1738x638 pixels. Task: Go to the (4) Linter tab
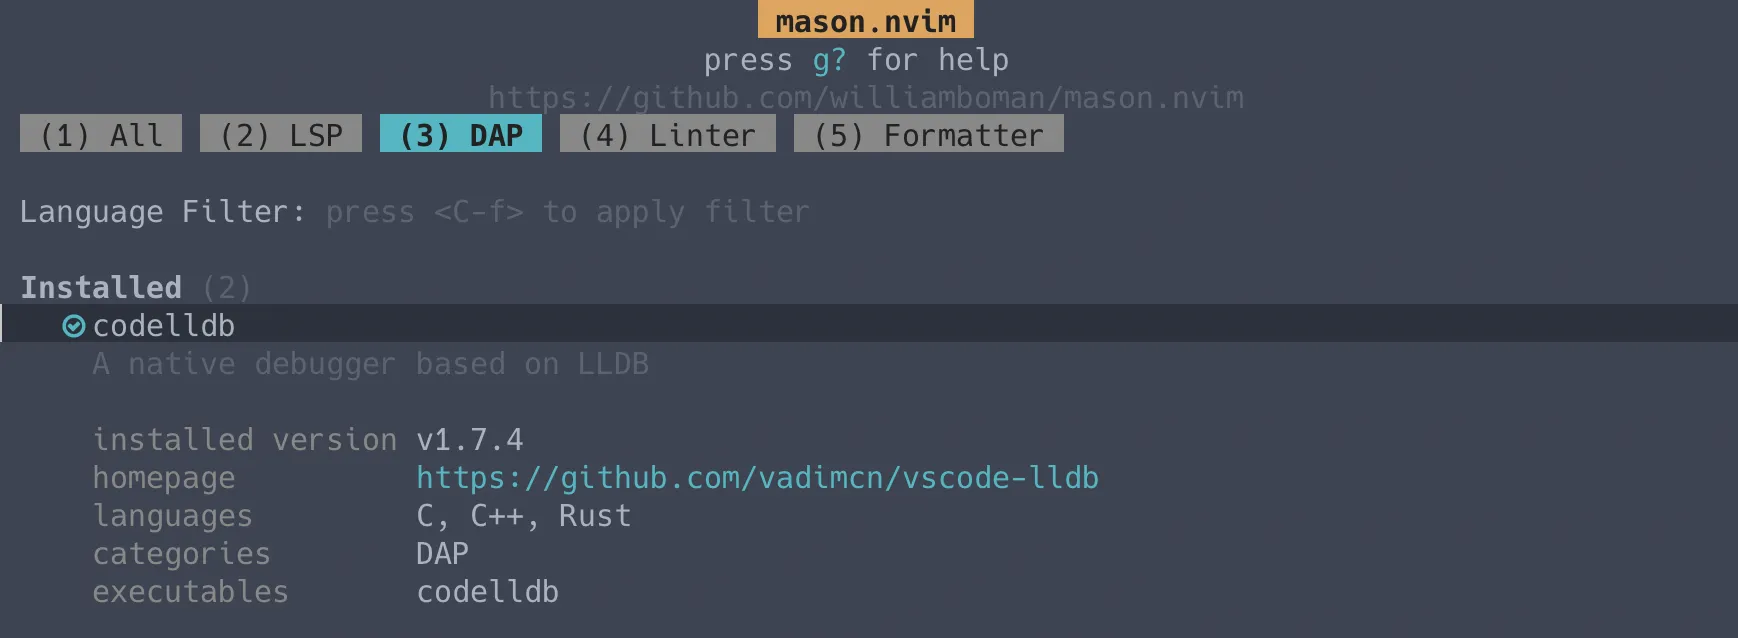point(668,135)
